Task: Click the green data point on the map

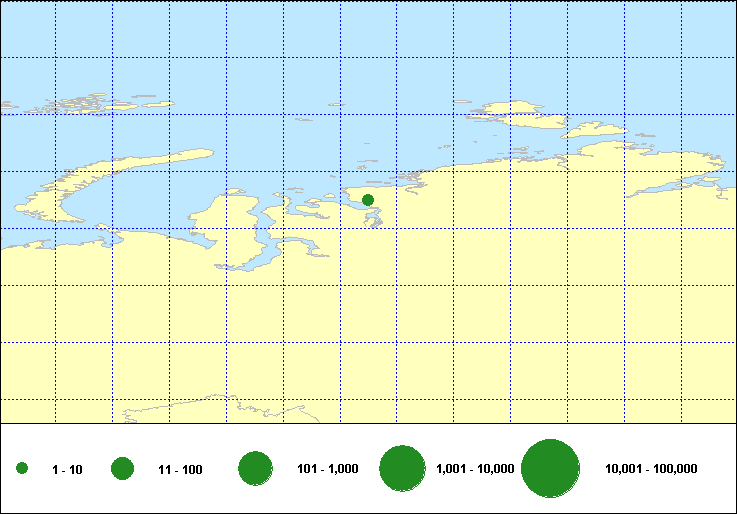Action: [x=368, y=200]
